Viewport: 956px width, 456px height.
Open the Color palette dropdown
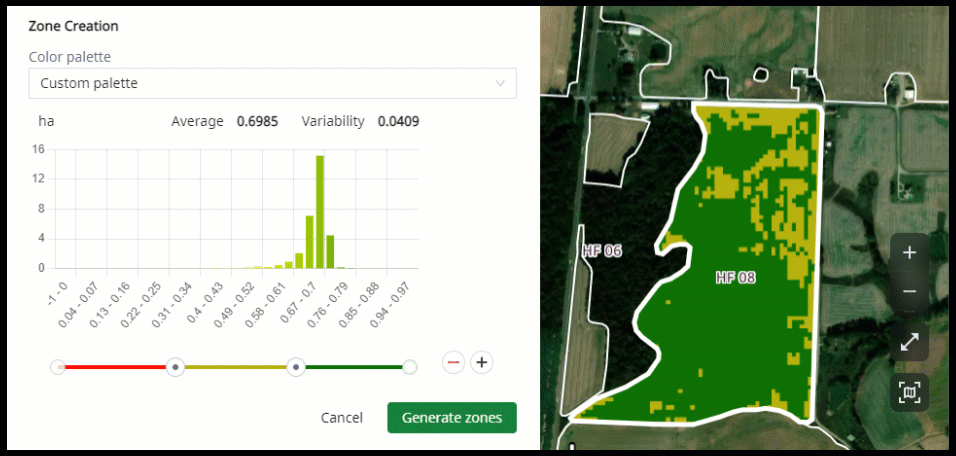(x=272, y=84)
